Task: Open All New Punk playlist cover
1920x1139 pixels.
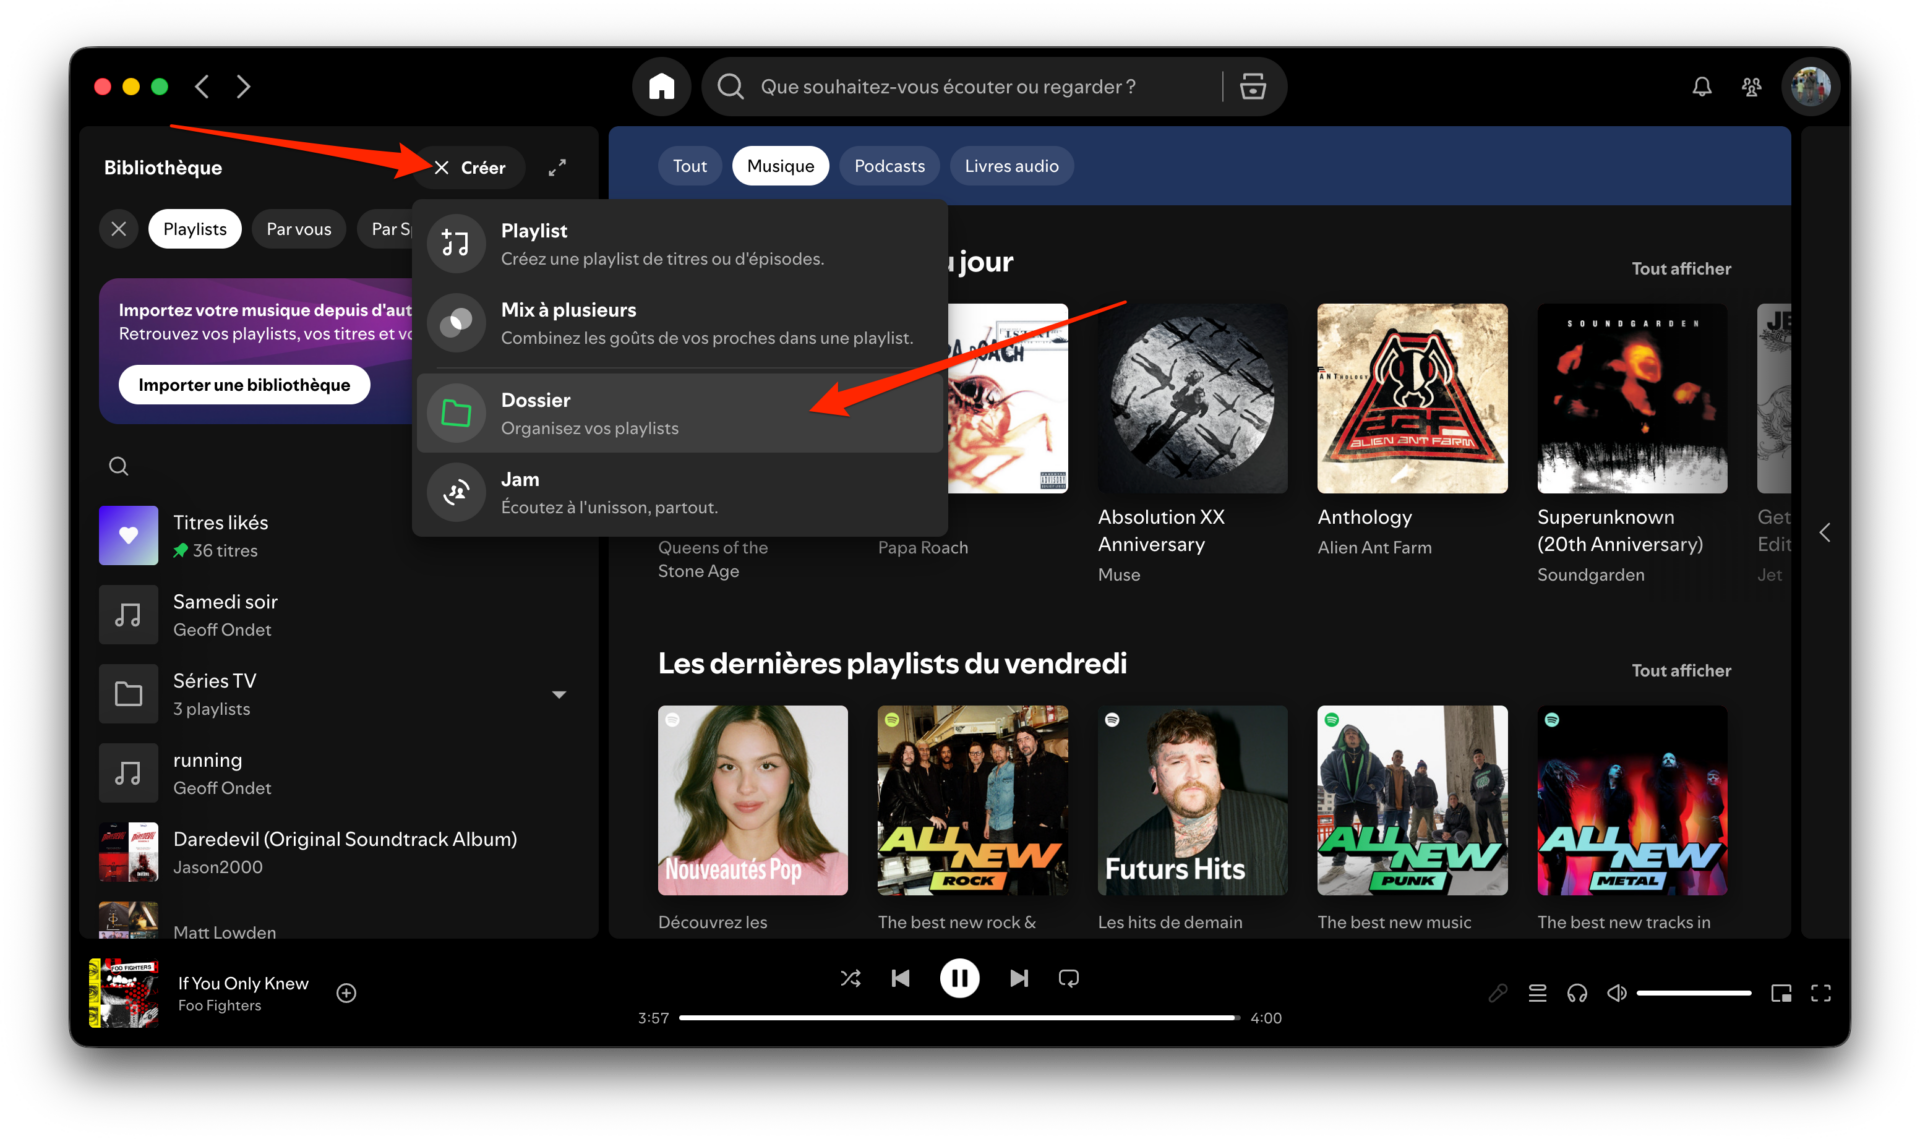Action: [1412, 800]
